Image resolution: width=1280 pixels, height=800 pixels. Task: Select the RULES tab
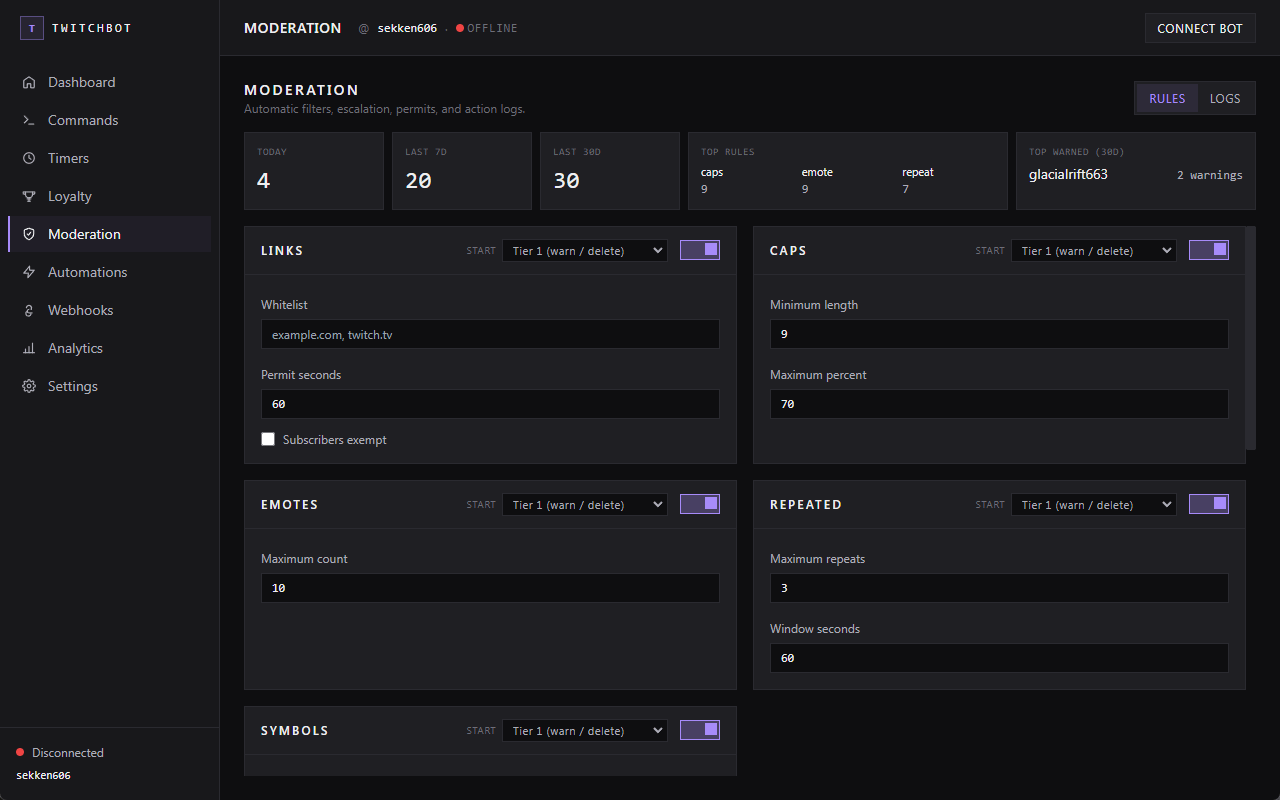1167,98
